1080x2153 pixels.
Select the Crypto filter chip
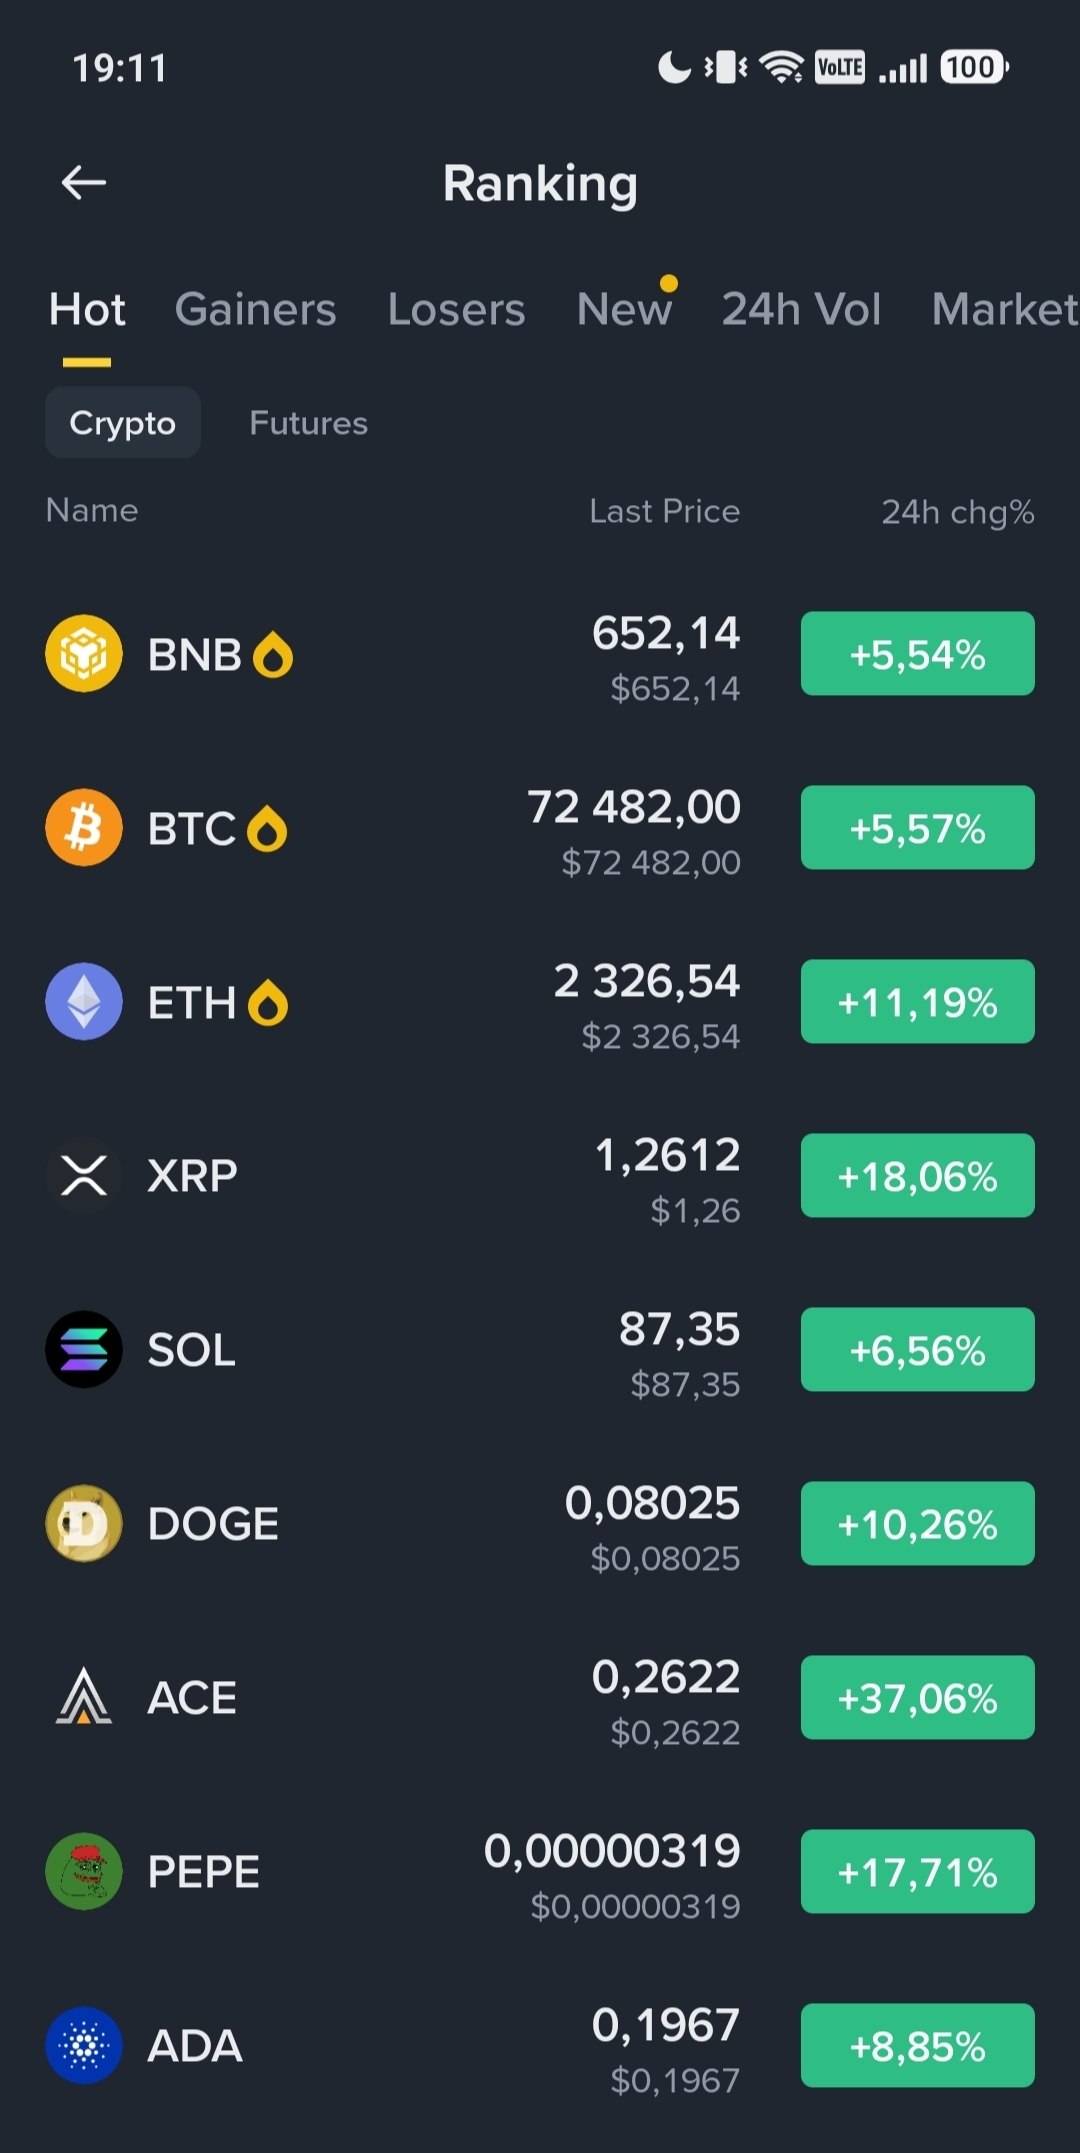[x=123, y=423]
